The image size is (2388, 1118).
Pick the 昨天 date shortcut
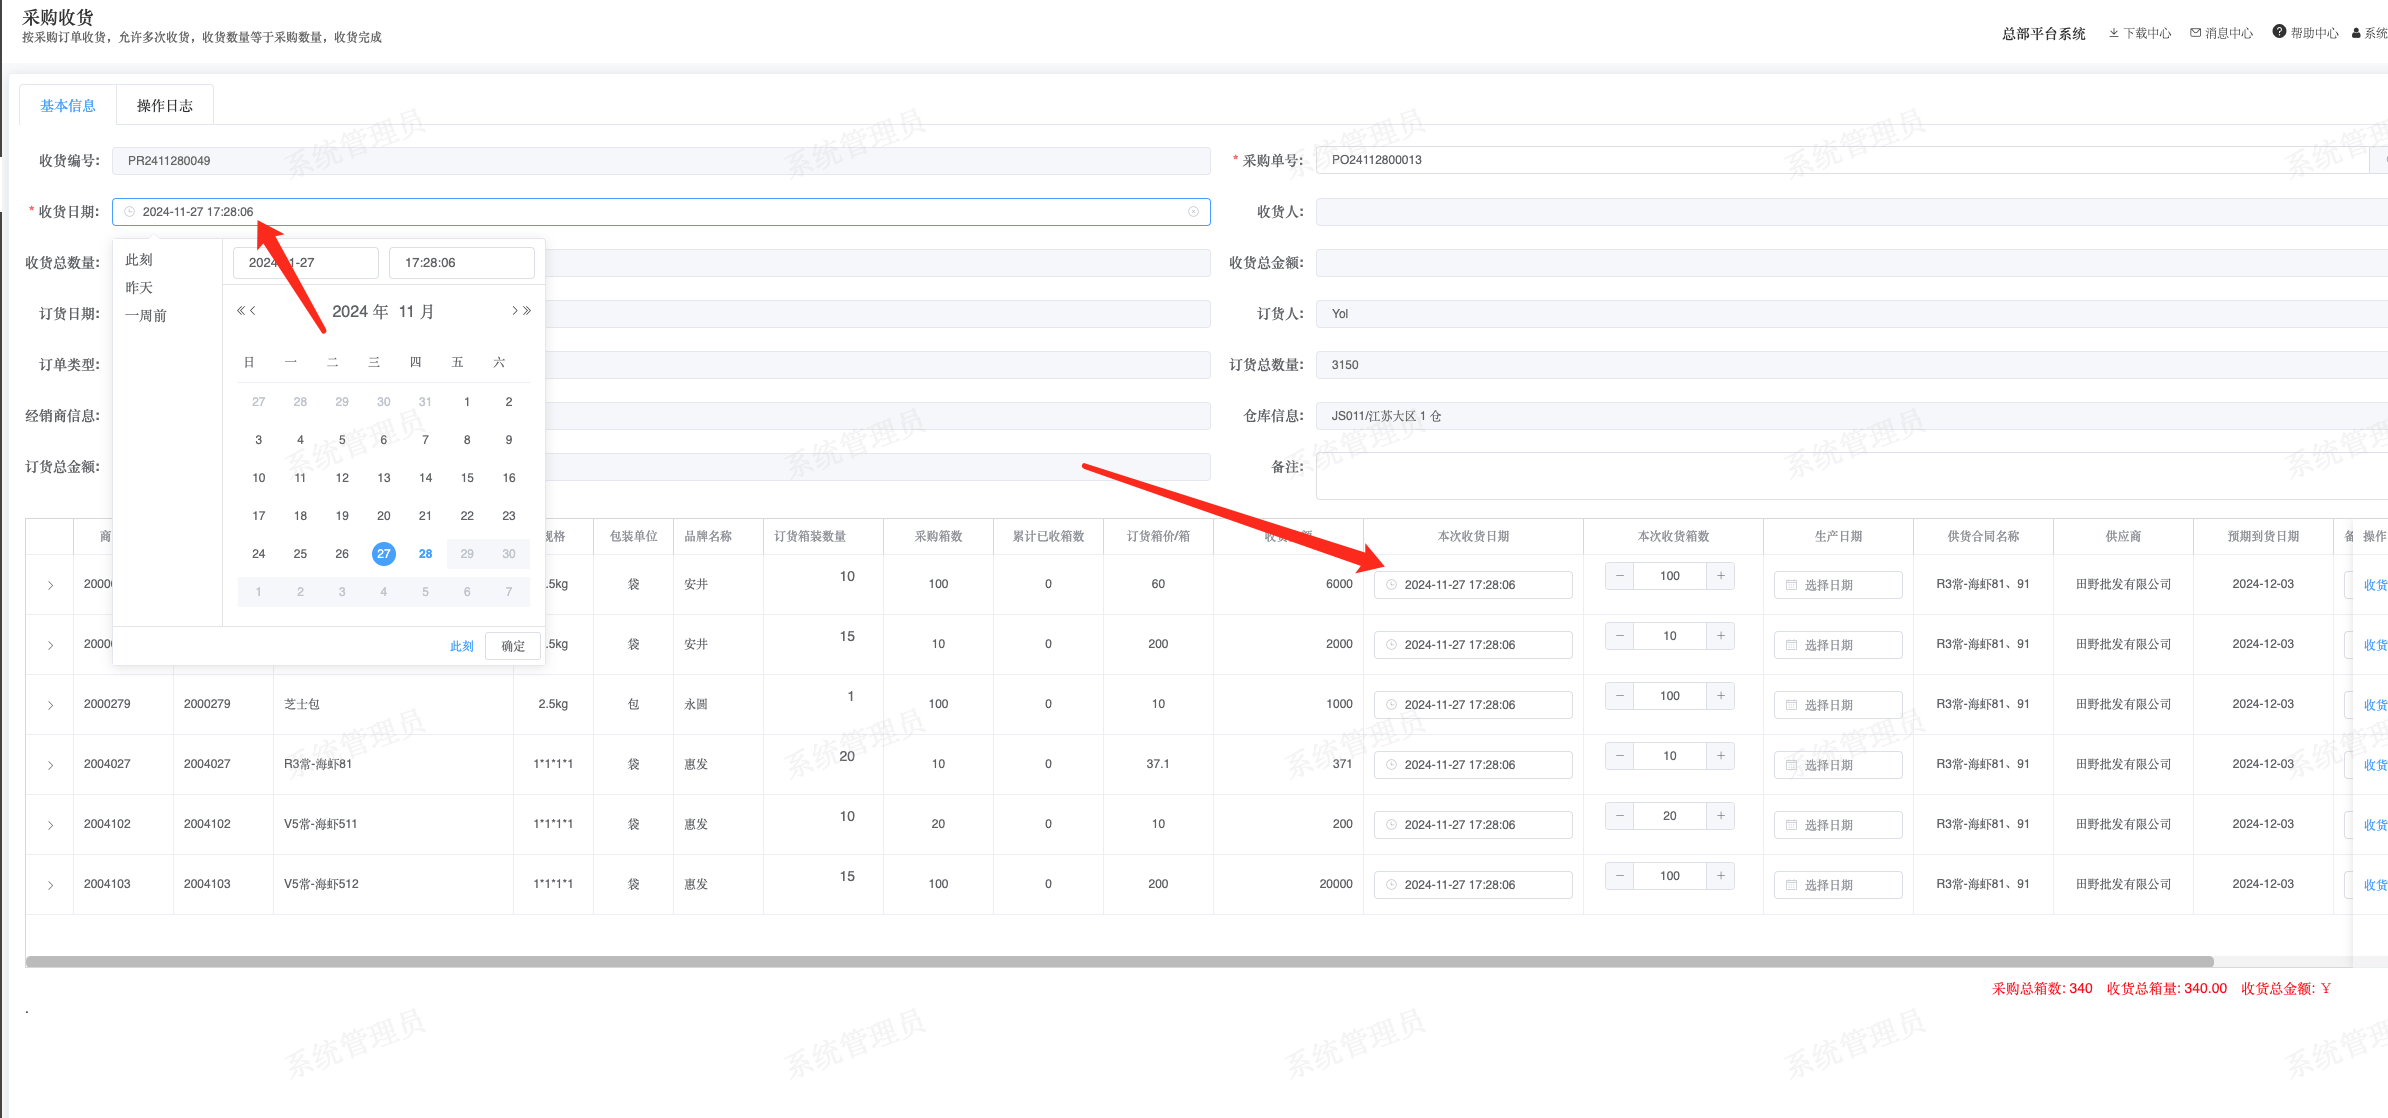pos(139,288)
